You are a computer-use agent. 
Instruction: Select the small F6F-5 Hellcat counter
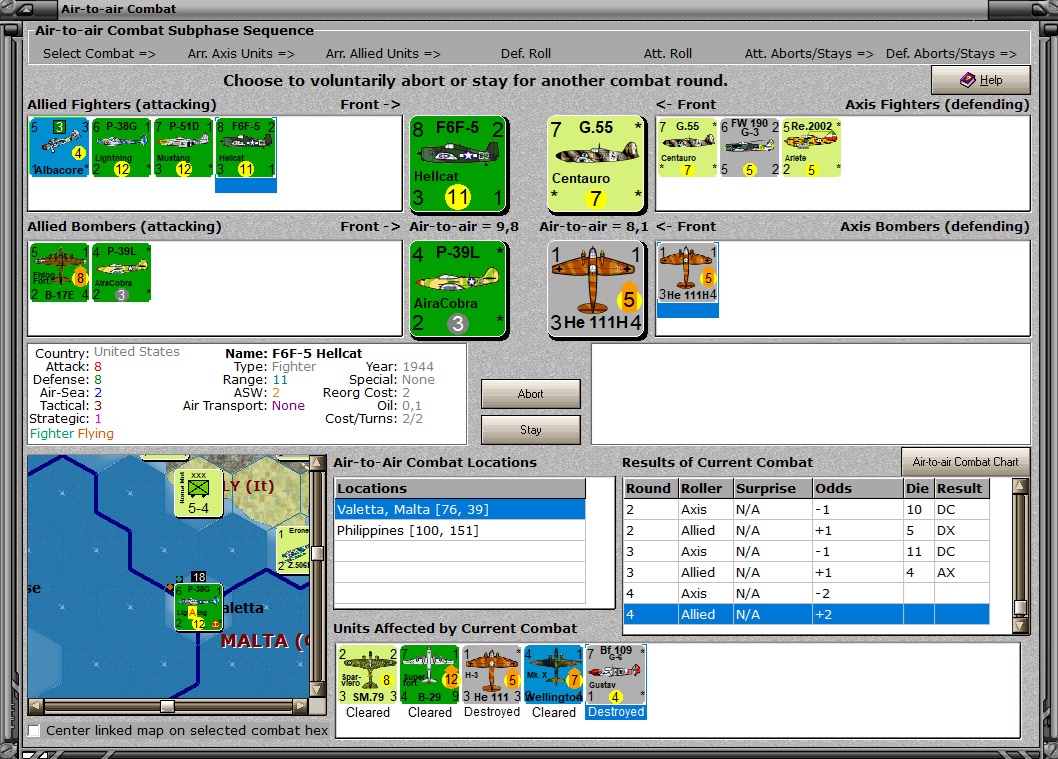pos(246,148)
